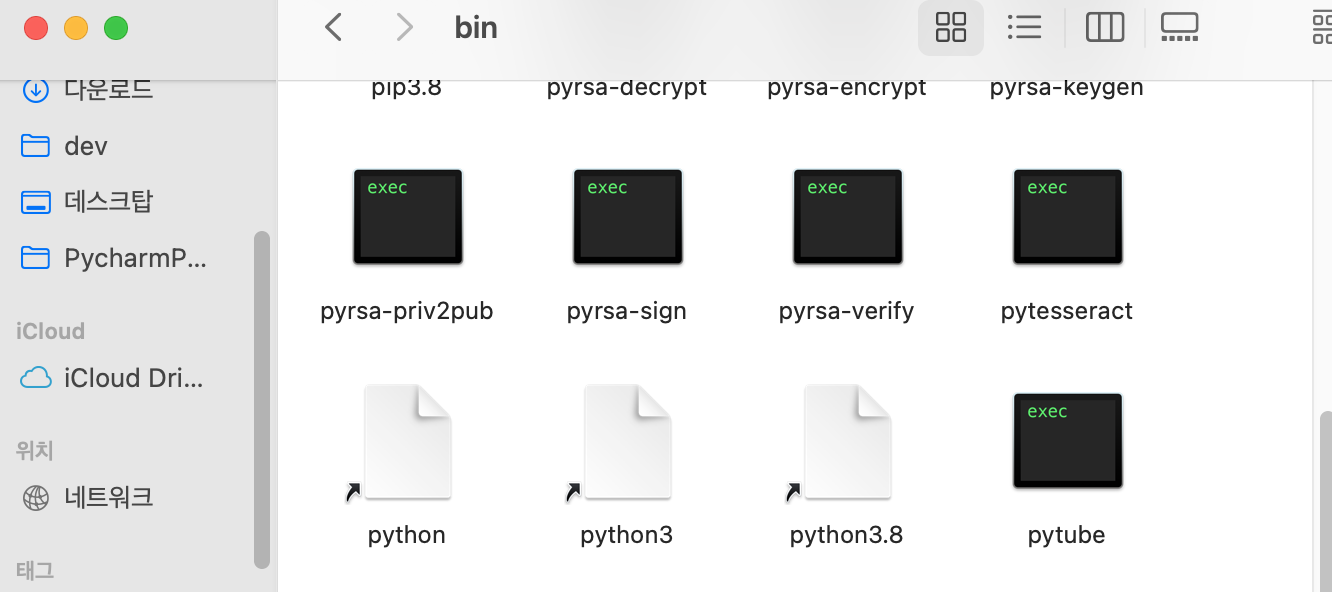This screenshot has width=1332, height=592.
Task: Select the pytesseract exec icon
Action: [1068, 217]
